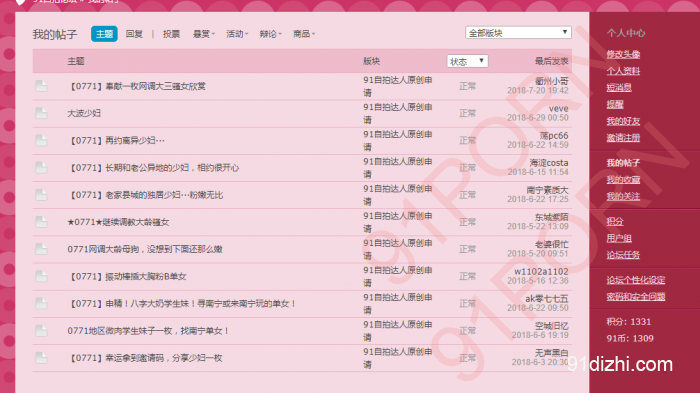Select the 主题 tab
Image resolution: width=700 pixels, height=393 pixels.
click(x=104, y=34)
